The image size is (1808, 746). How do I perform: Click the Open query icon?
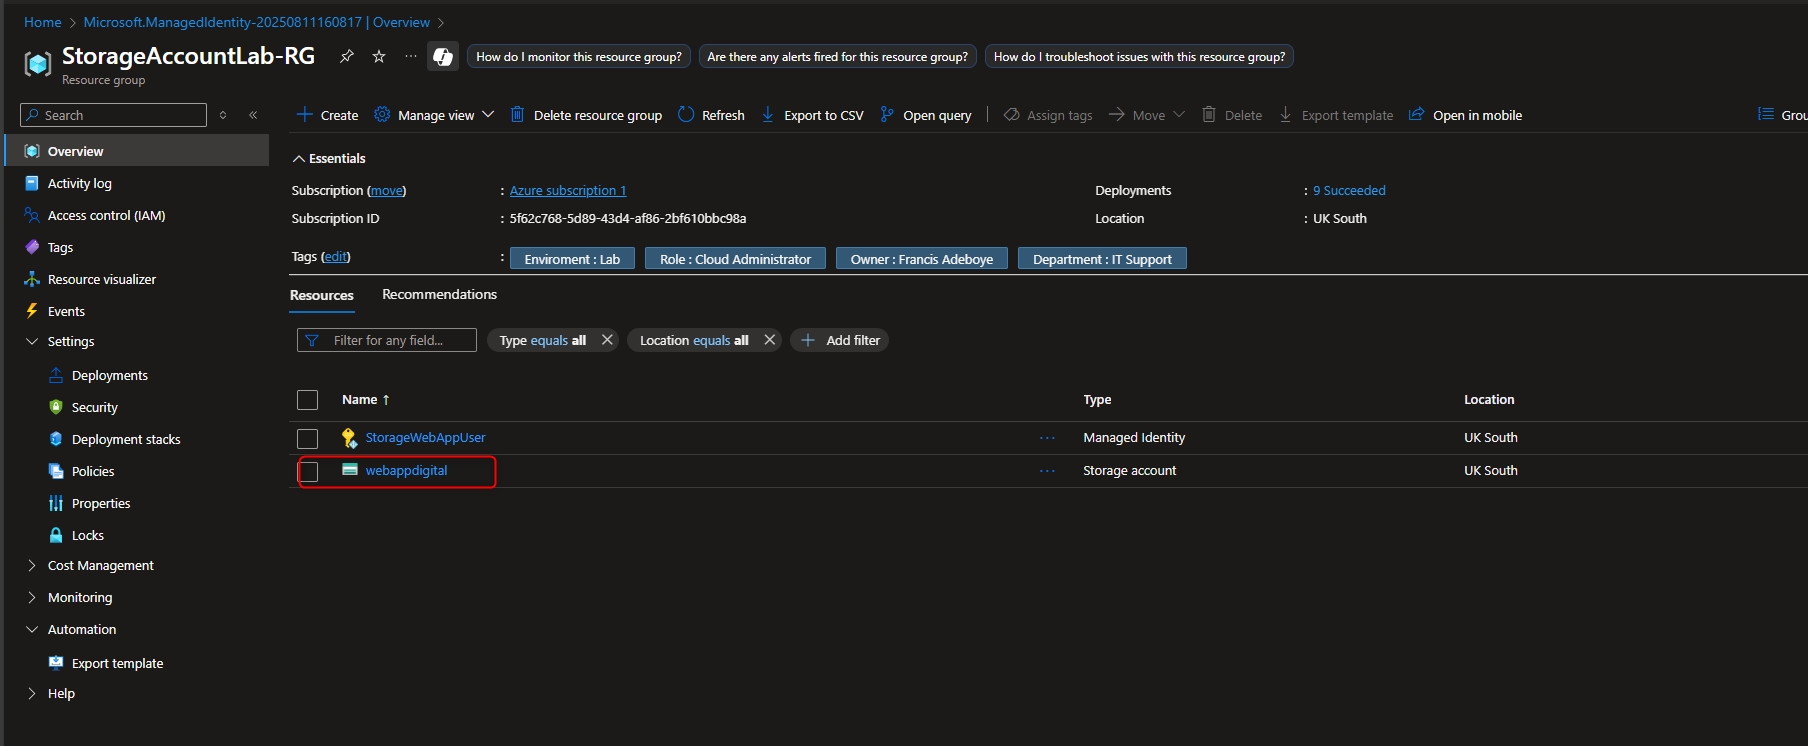(x=887, y=115)
